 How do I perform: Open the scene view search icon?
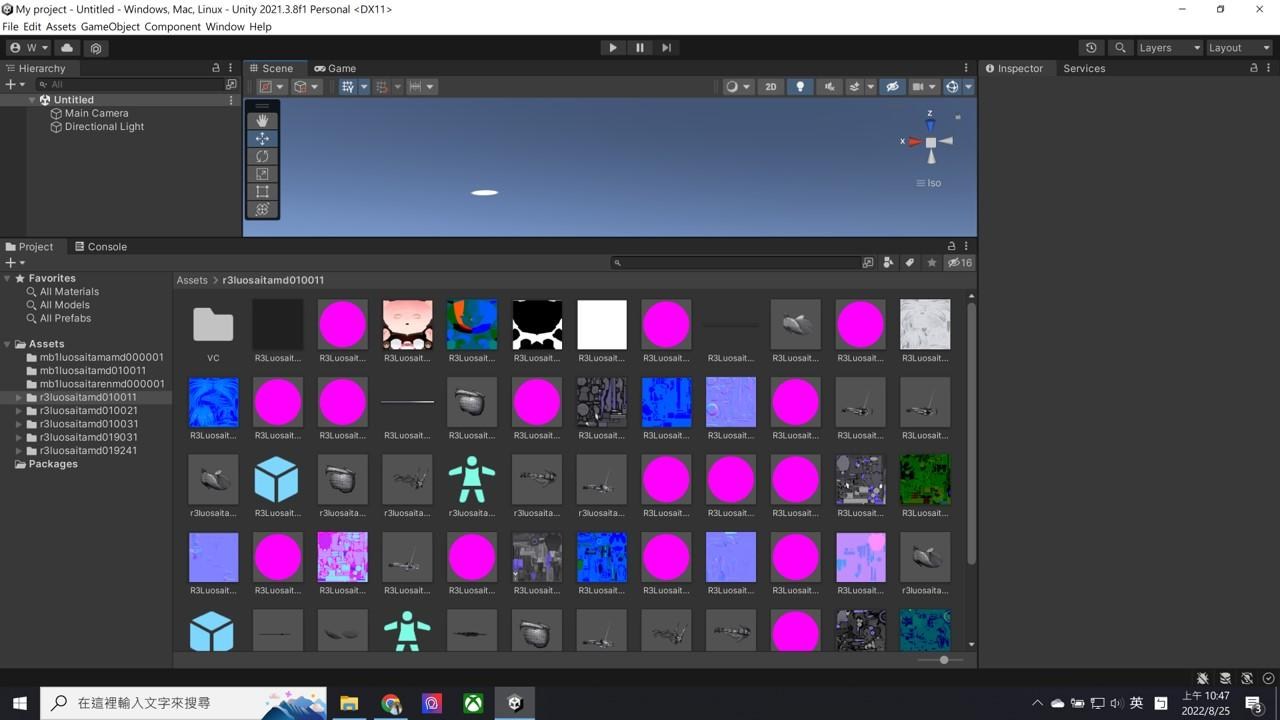(x=1120, y=47)
